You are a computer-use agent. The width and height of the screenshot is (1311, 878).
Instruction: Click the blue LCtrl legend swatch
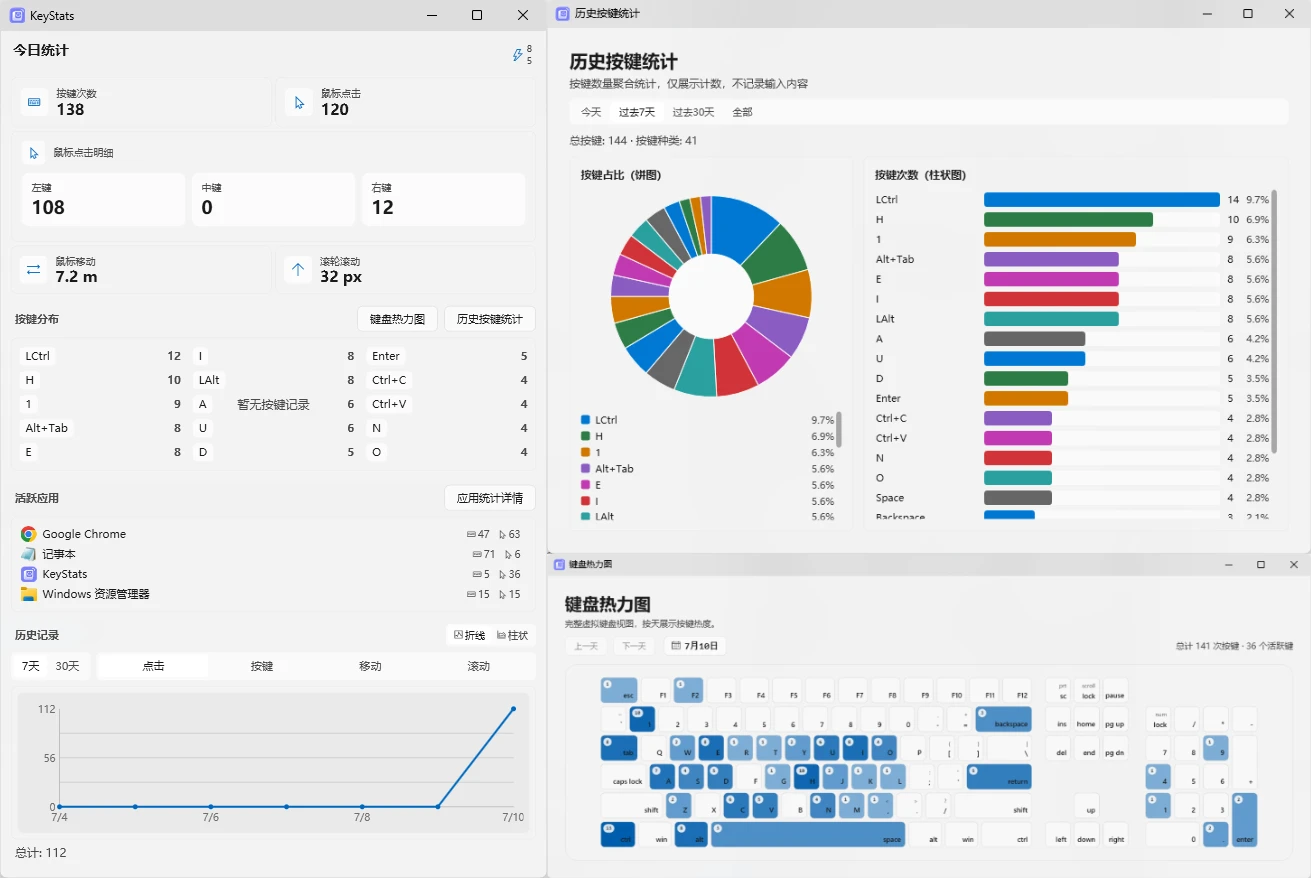586,420
